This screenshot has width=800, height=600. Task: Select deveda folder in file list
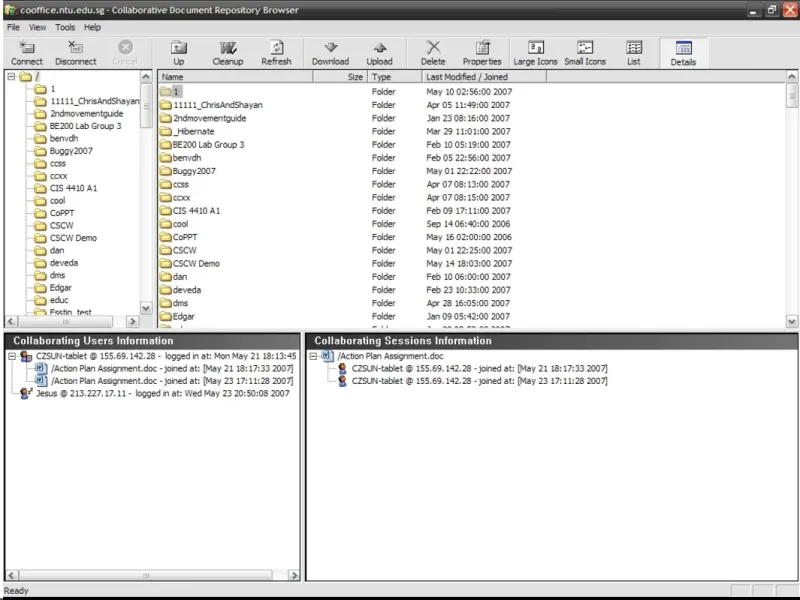[187, 290]
